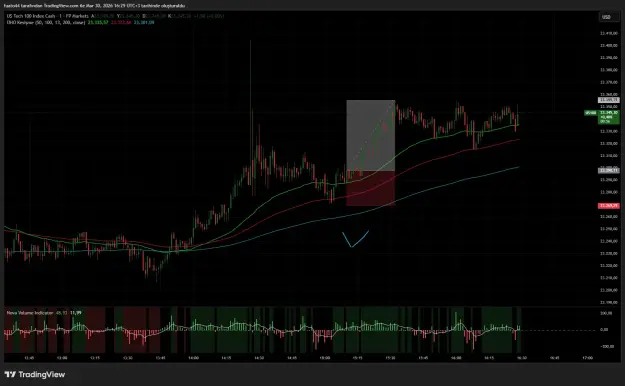Click the 13:00 label on time axis

(x=62, y=358)
